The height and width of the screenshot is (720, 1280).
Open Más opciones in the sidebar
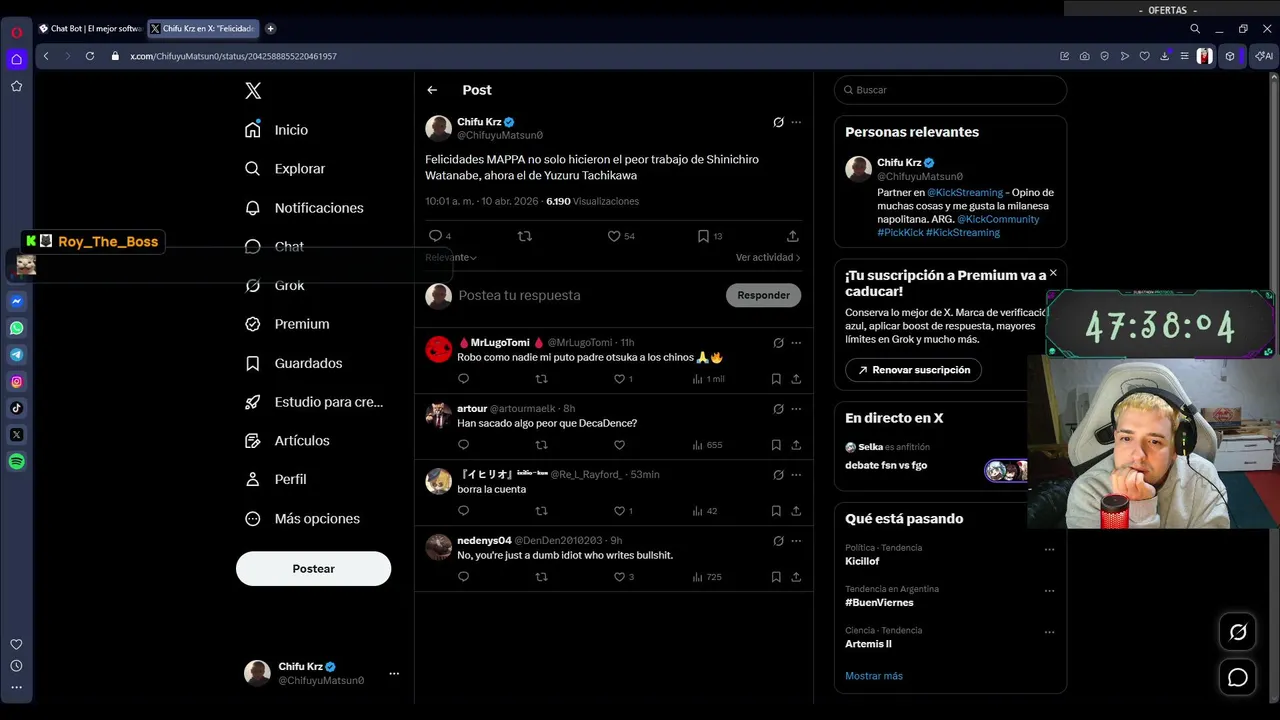(303, 519)
